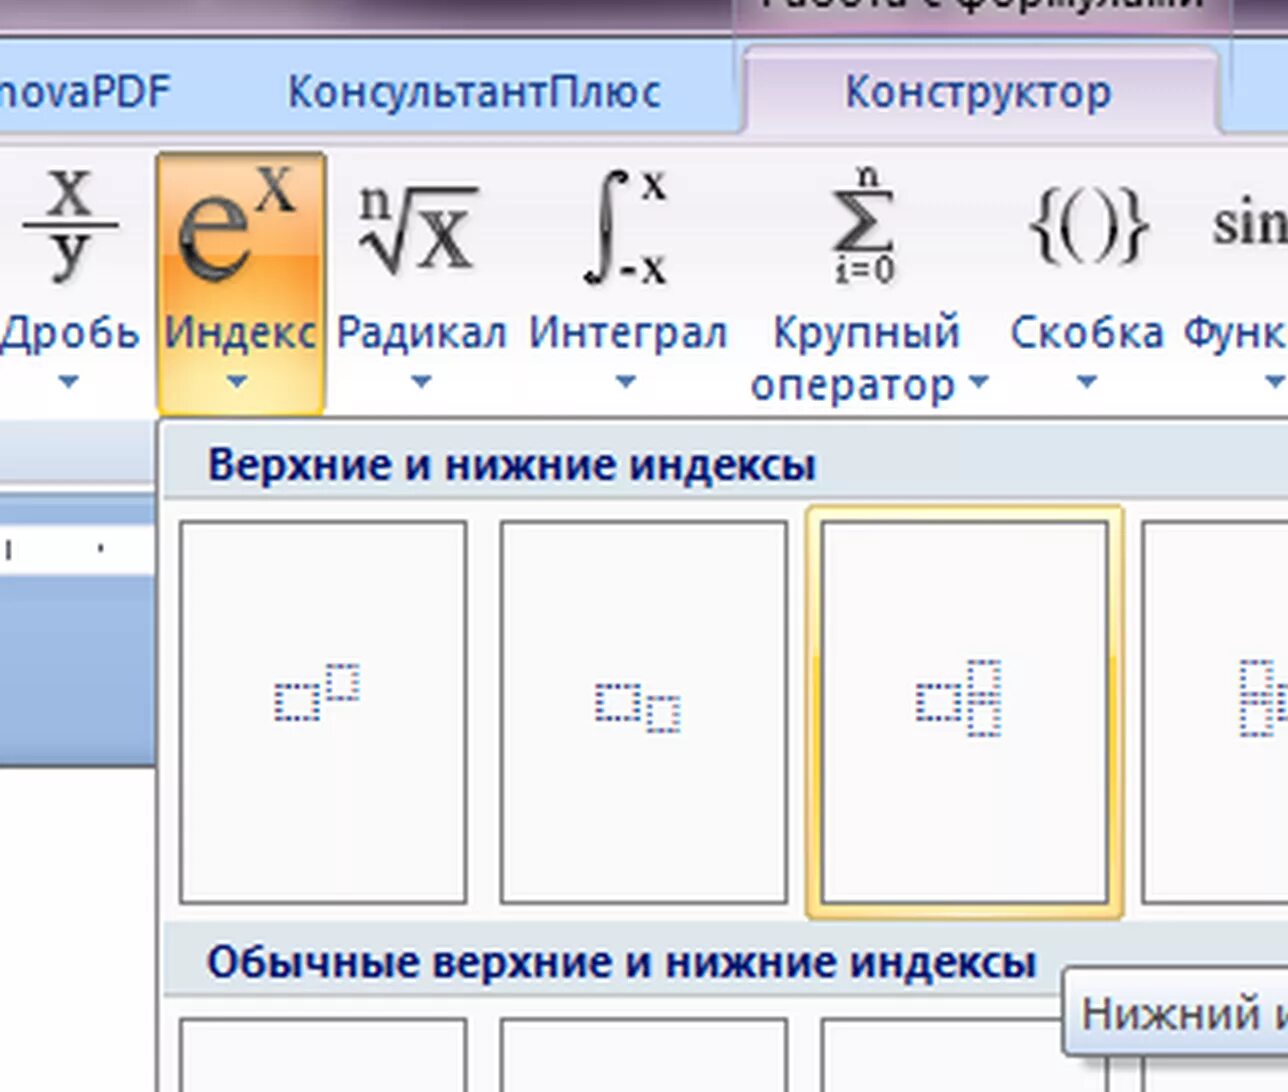This screenshot has height=1092, width=1288.
Task: Select the Радикал label
Action: coord(421,333)
